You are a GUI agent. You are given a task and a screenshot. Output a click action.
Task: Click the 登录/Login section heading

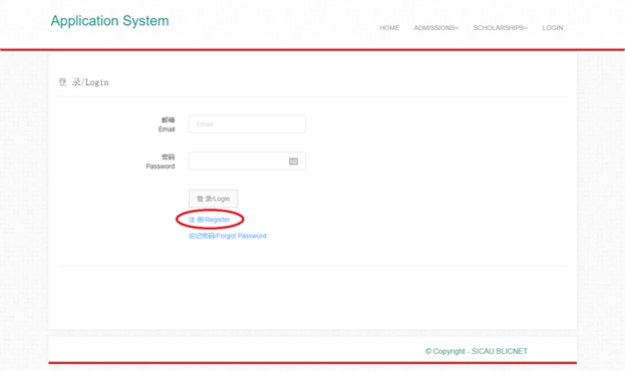[x=84, y=82]
